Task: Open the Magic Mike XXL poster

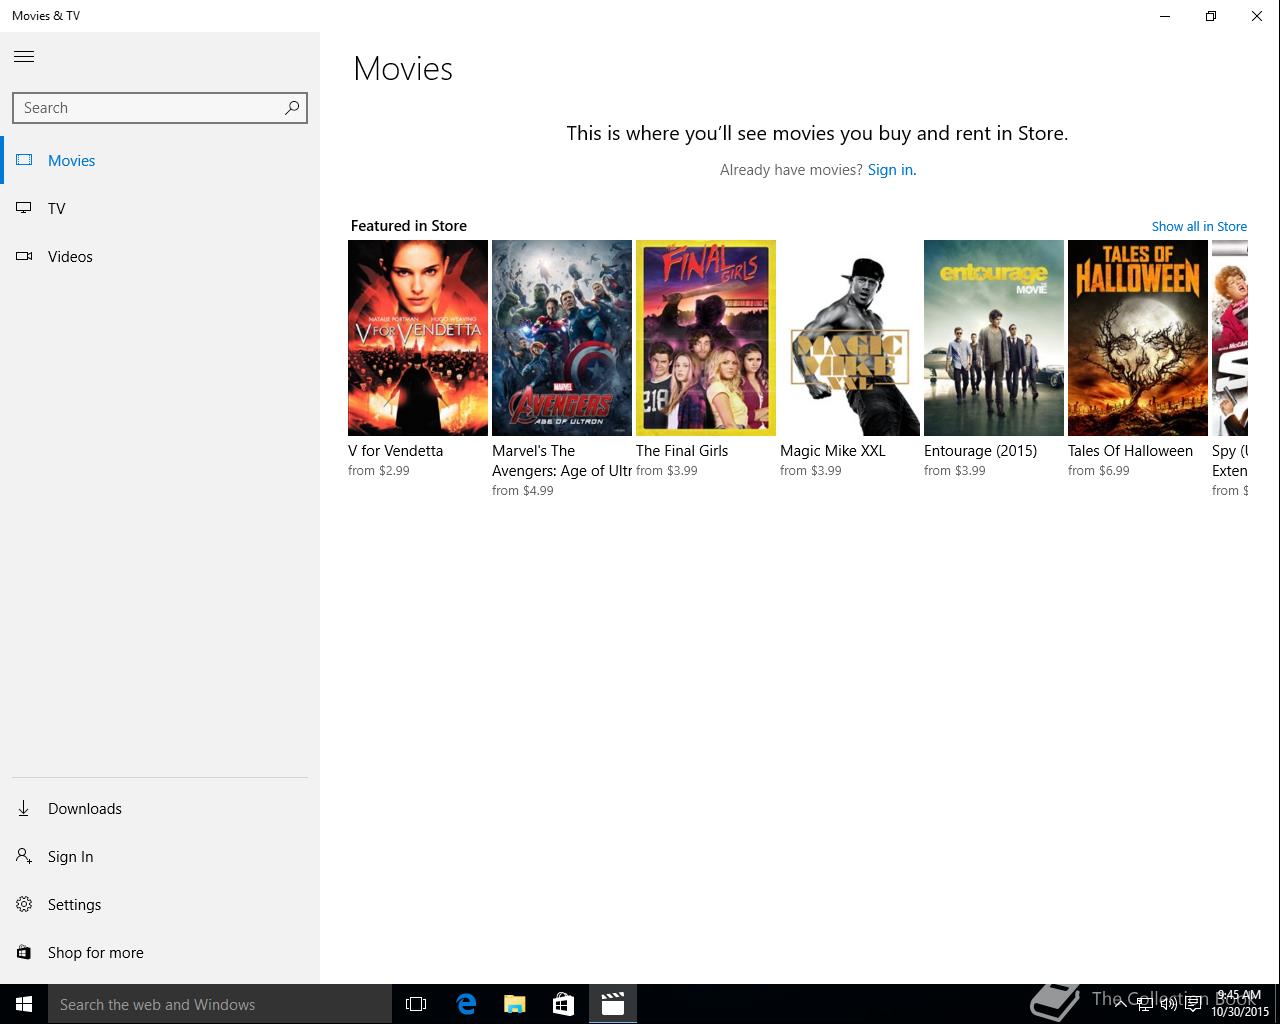Action: click(x=850, y=338)
